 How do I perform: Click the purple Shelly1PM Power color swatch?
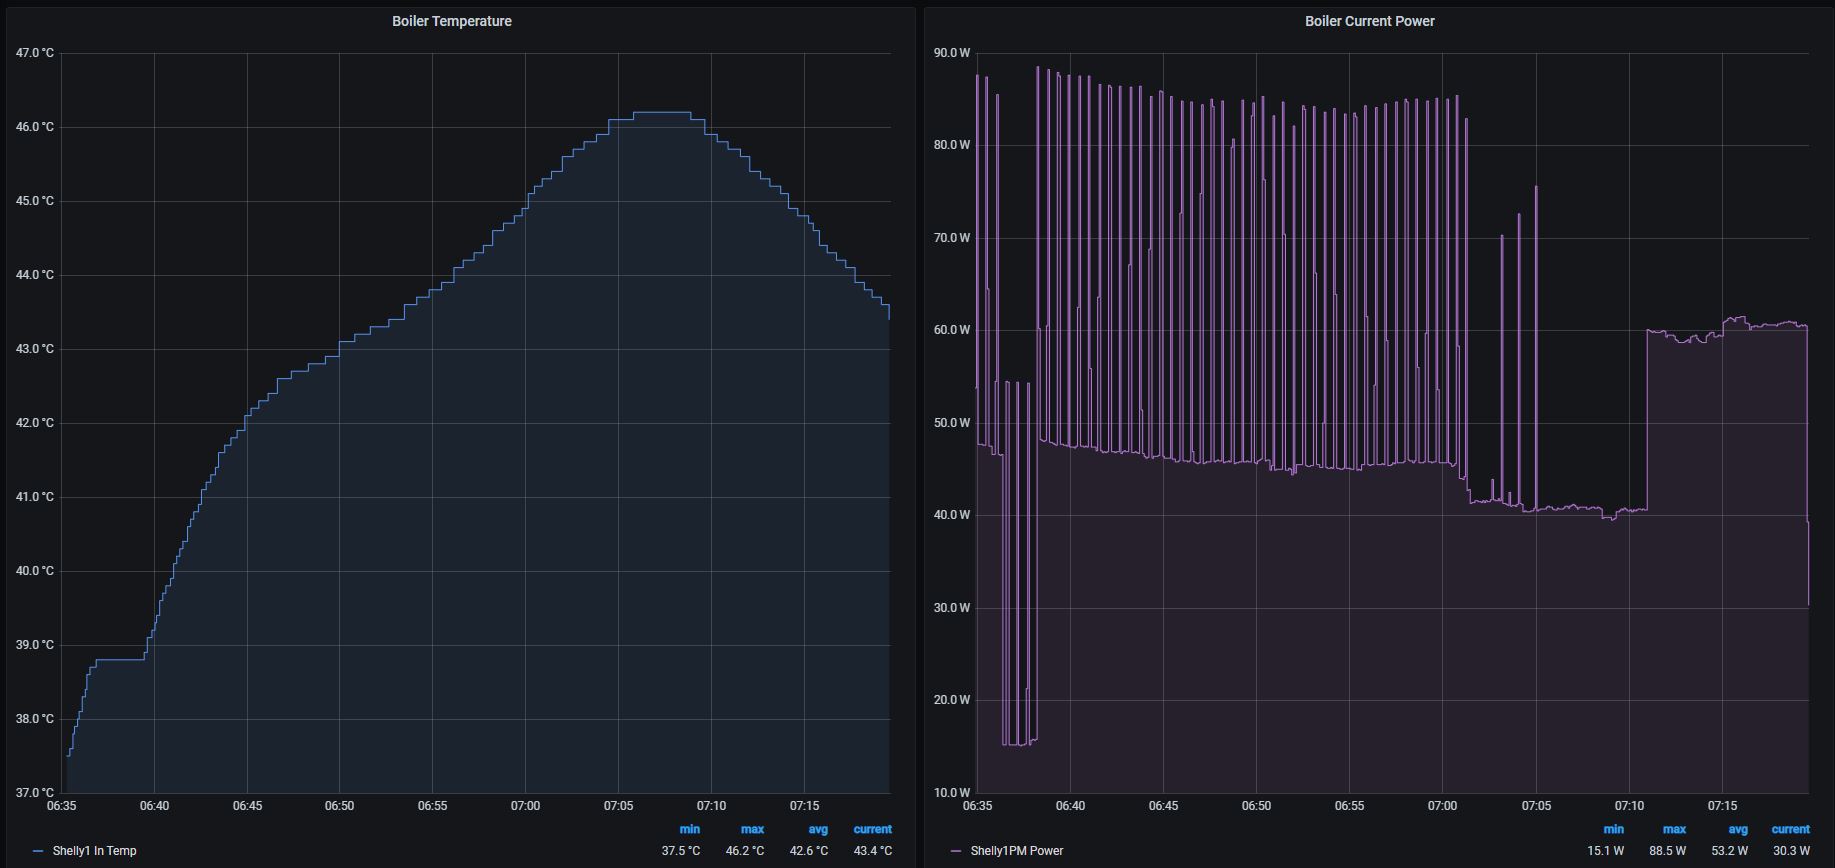coord(956,851)
